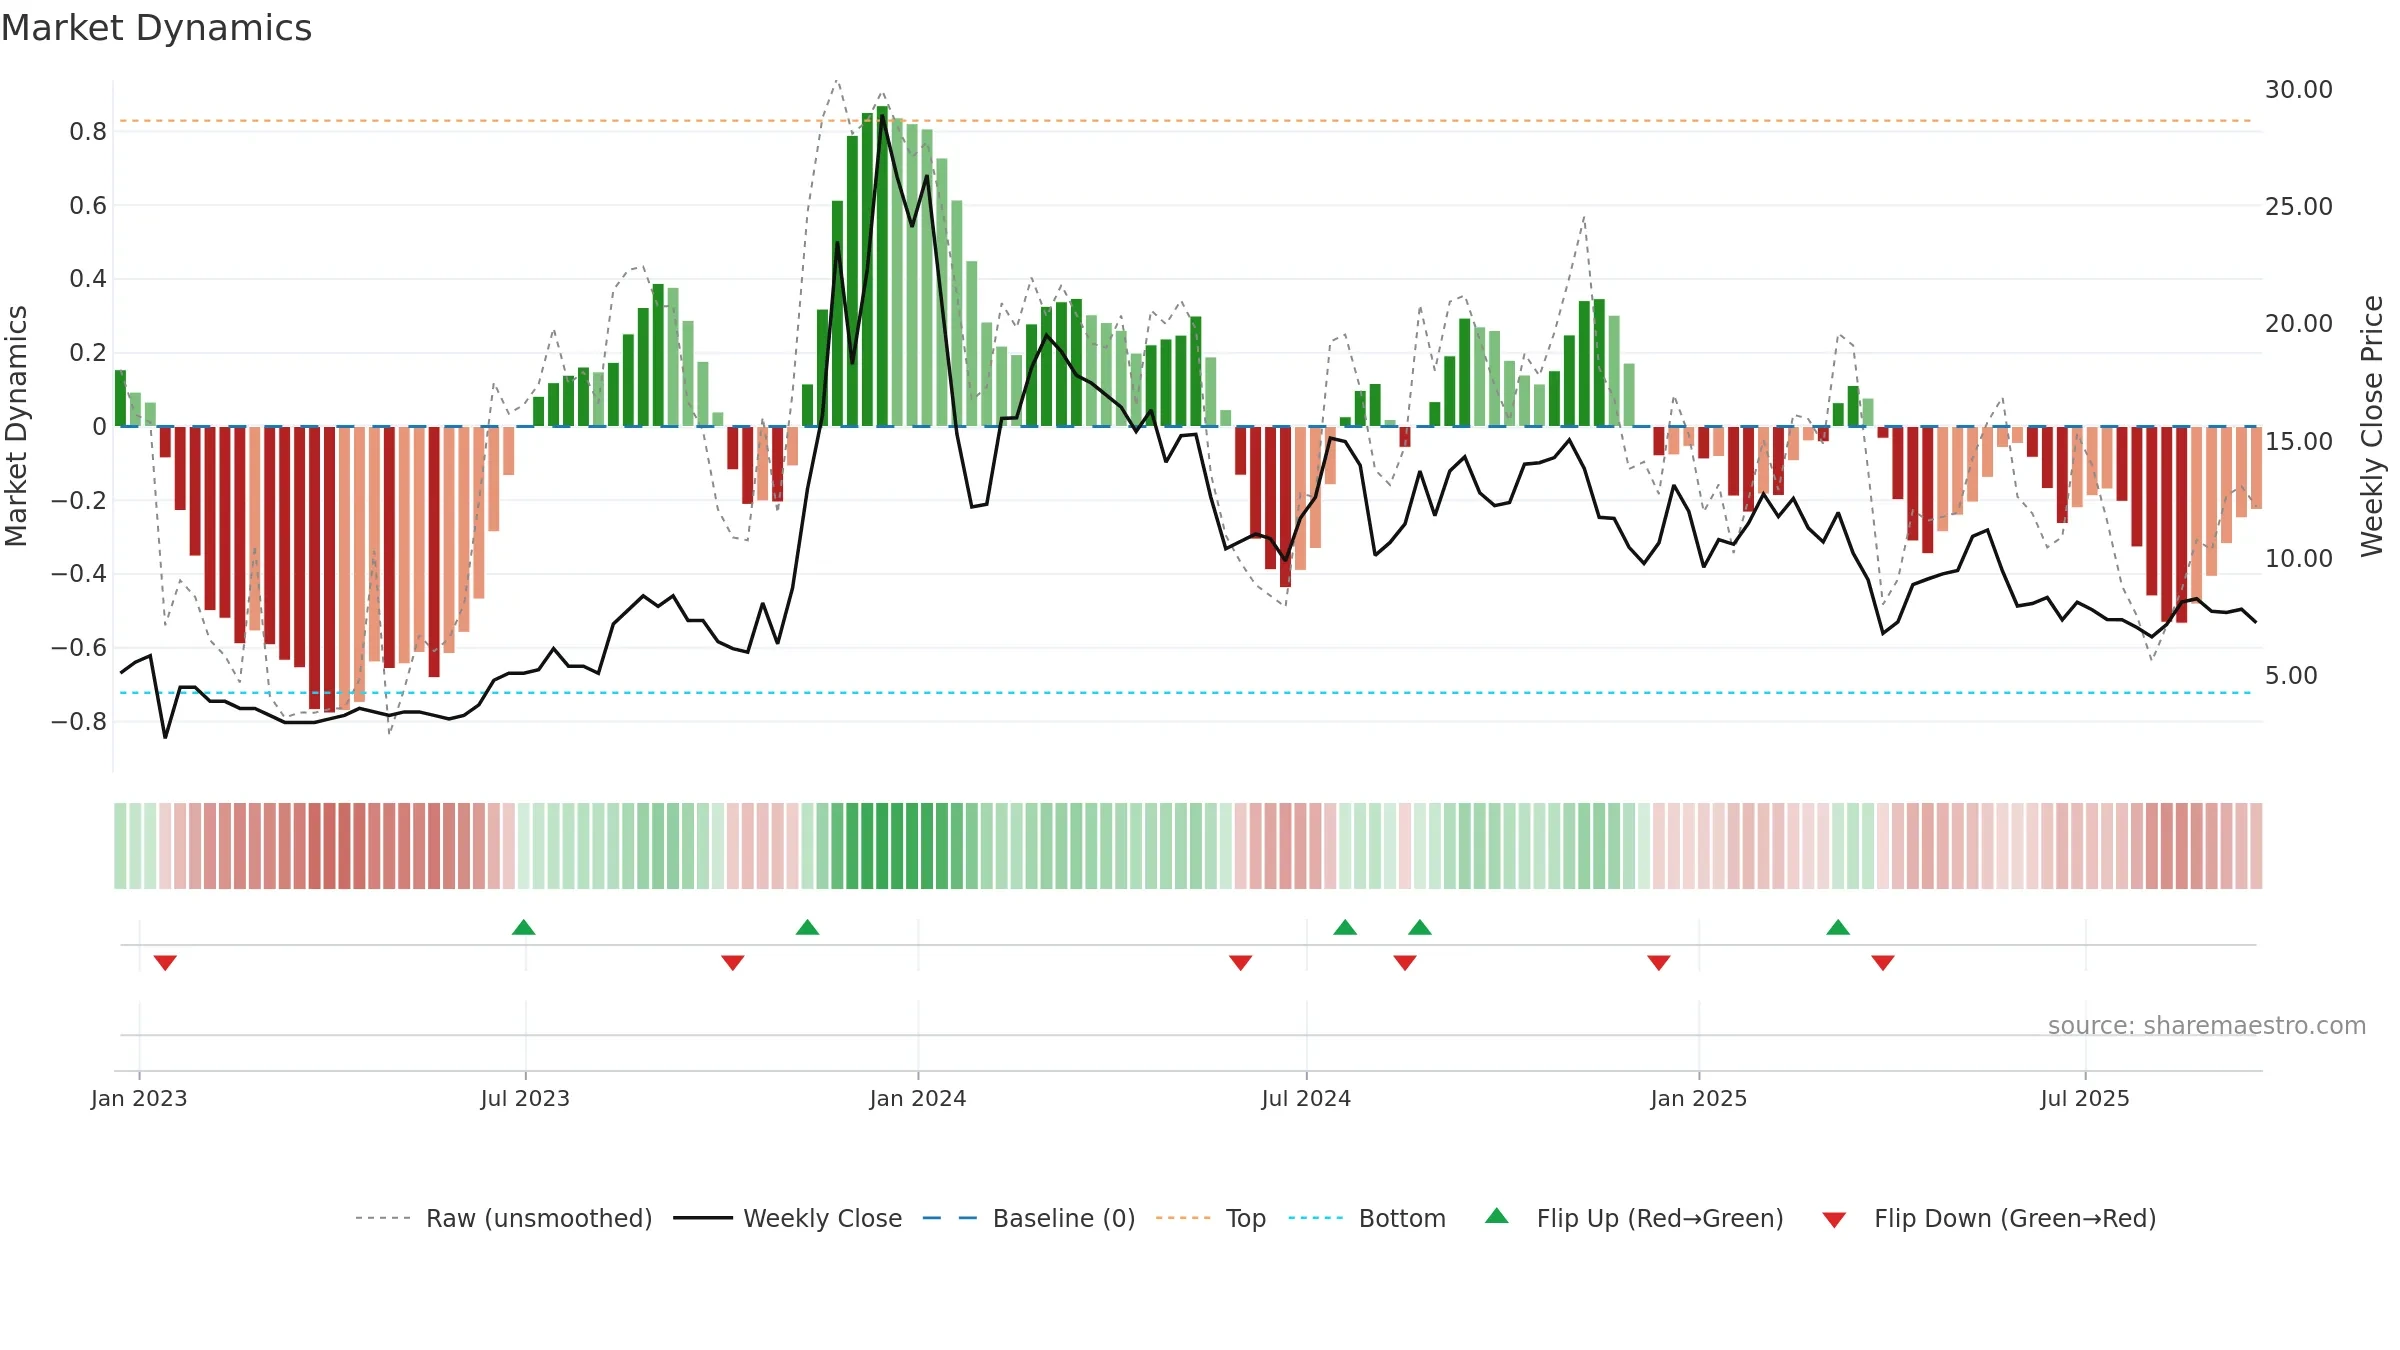Screen dimensions: 2400x1350
Task: Click the last green flip-up marker in 2025
Action: pyautogui.click(x=1838, y=927)
